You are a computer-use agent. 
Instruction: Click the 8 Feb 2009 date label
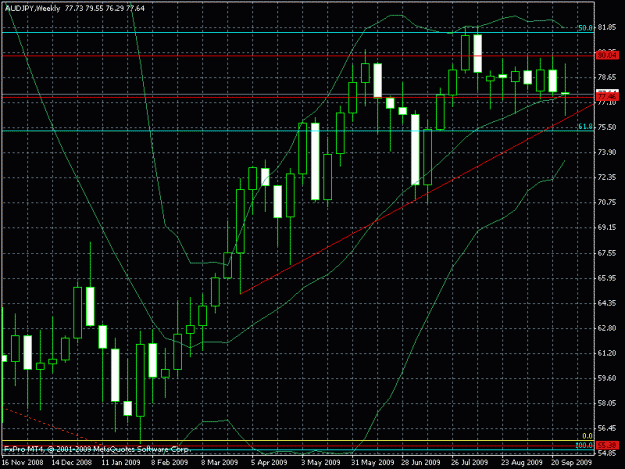(x=169, y=462)
